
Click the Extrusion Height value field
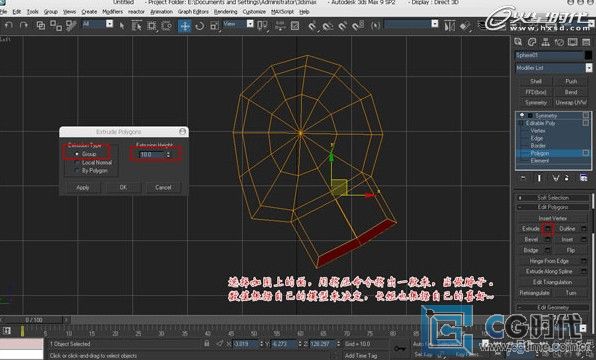[x=152, y=154]
